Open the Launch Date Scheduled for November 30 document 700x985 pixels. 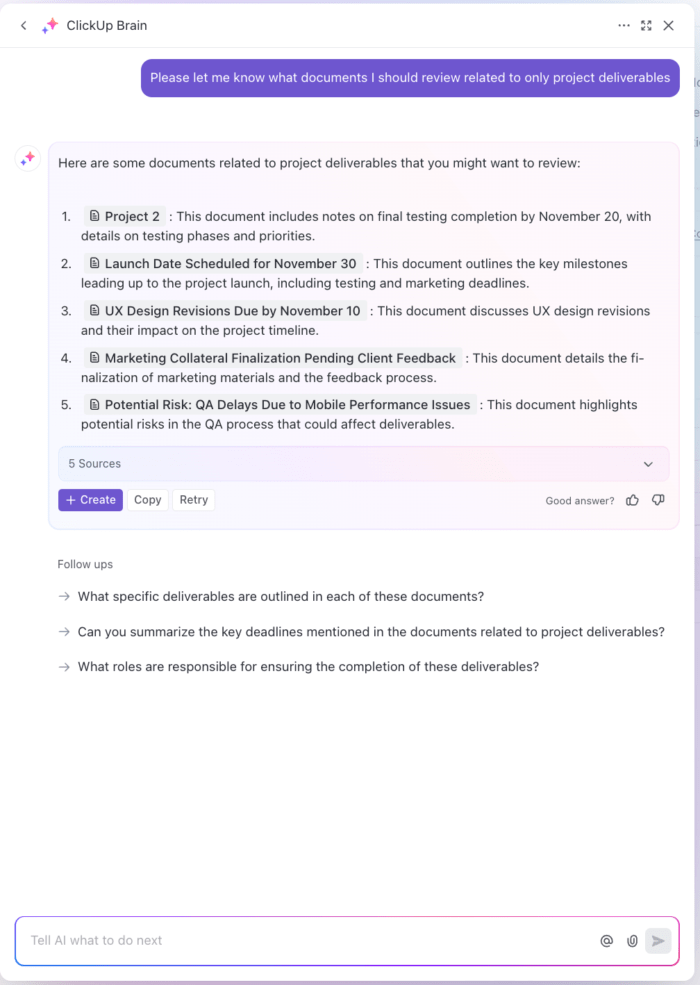click(x=225, y=263)
